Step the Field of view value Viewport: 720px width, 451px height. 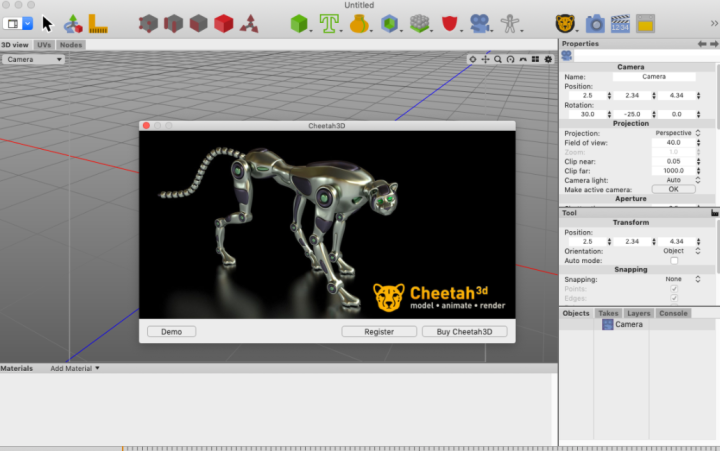click(x=698, y=143)
